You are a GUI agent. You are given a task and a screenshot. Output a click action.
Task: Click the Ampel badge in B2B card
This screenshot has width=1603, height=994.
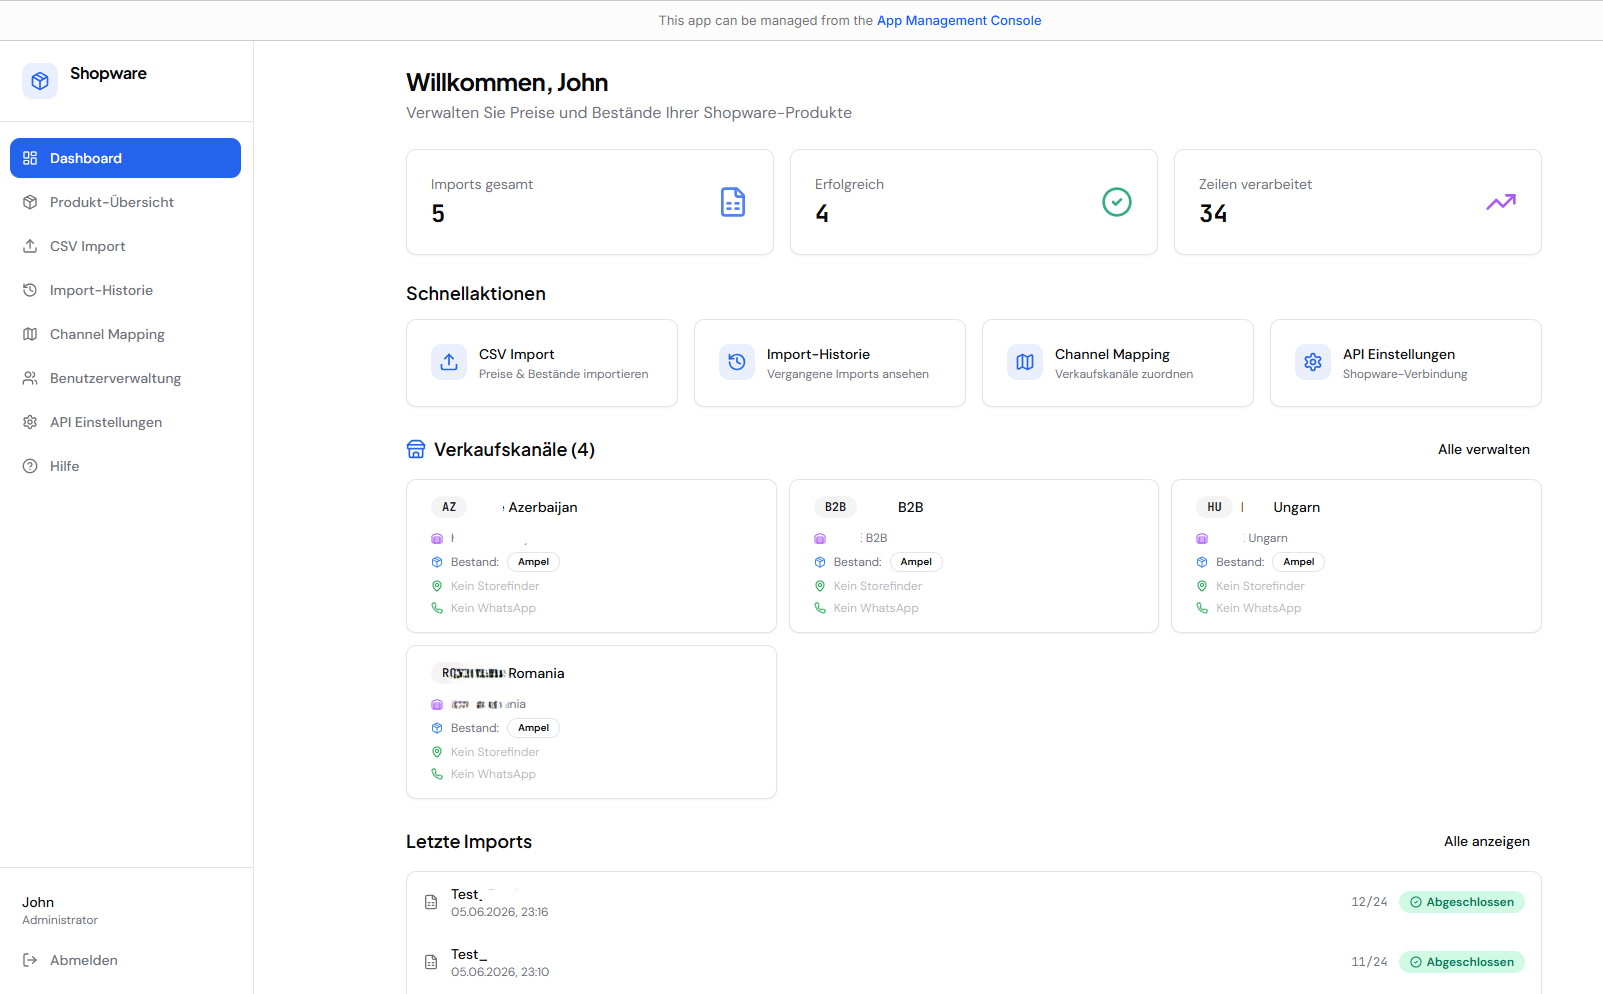[916, 562]
